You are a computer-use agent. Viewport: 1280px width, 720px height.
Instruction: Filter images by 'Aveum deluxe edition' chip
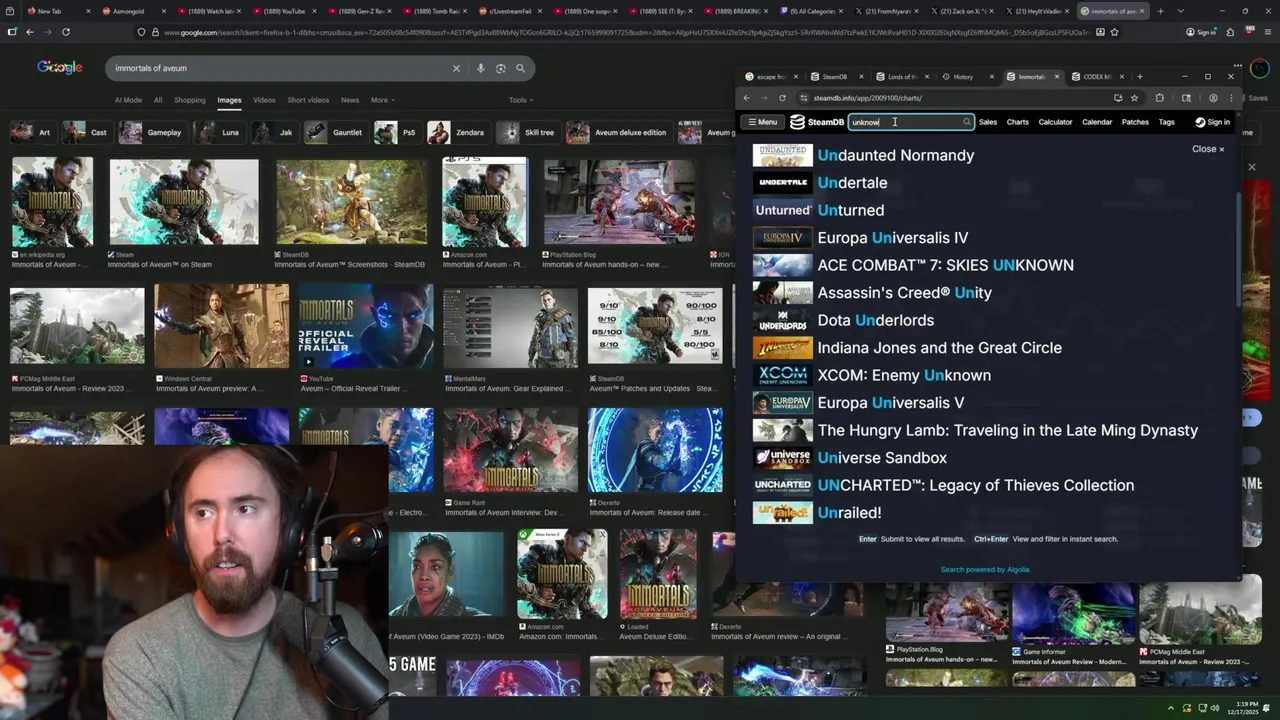(x=618, y=132)
